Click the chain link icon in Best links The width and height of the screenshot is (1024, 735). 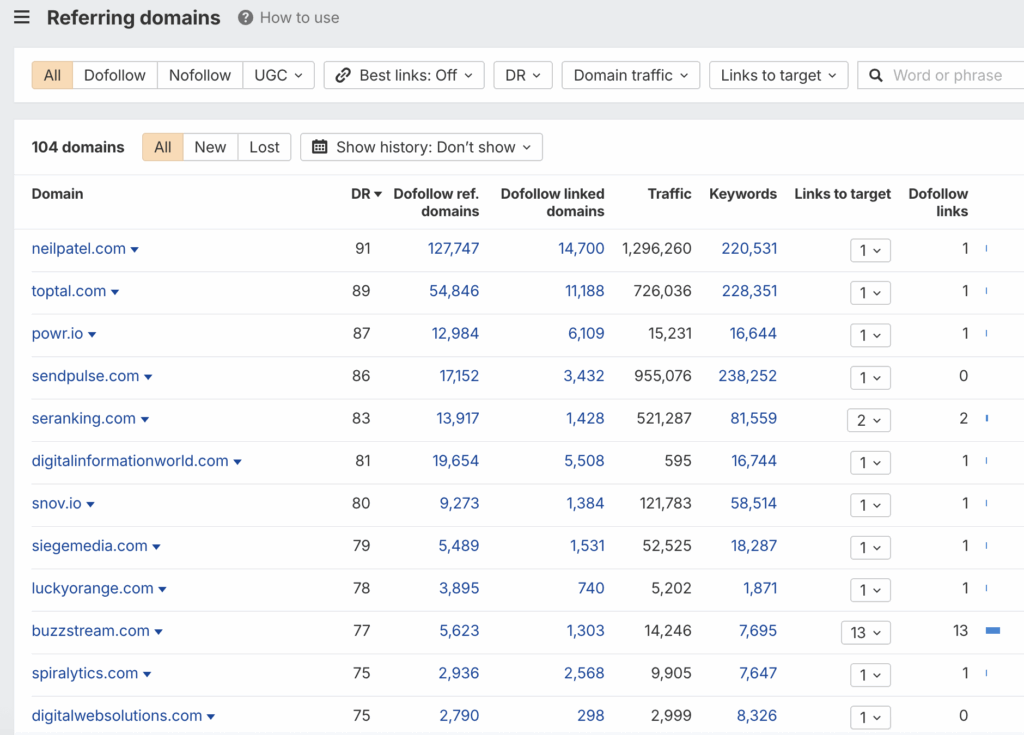(x=343, y=76)
